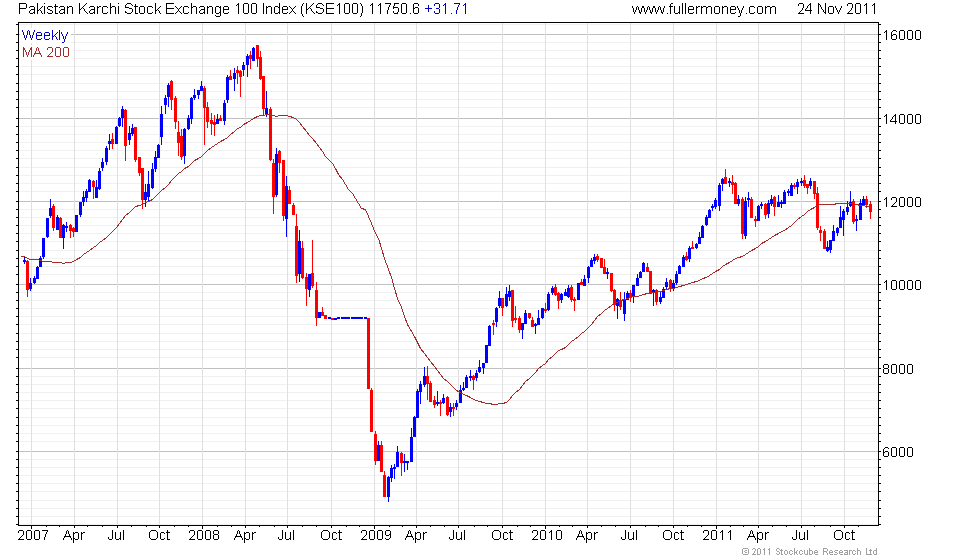Click the 2007 x-axis label
The image size is (960, 560).
pyautogui.click(x=33, y=536)
